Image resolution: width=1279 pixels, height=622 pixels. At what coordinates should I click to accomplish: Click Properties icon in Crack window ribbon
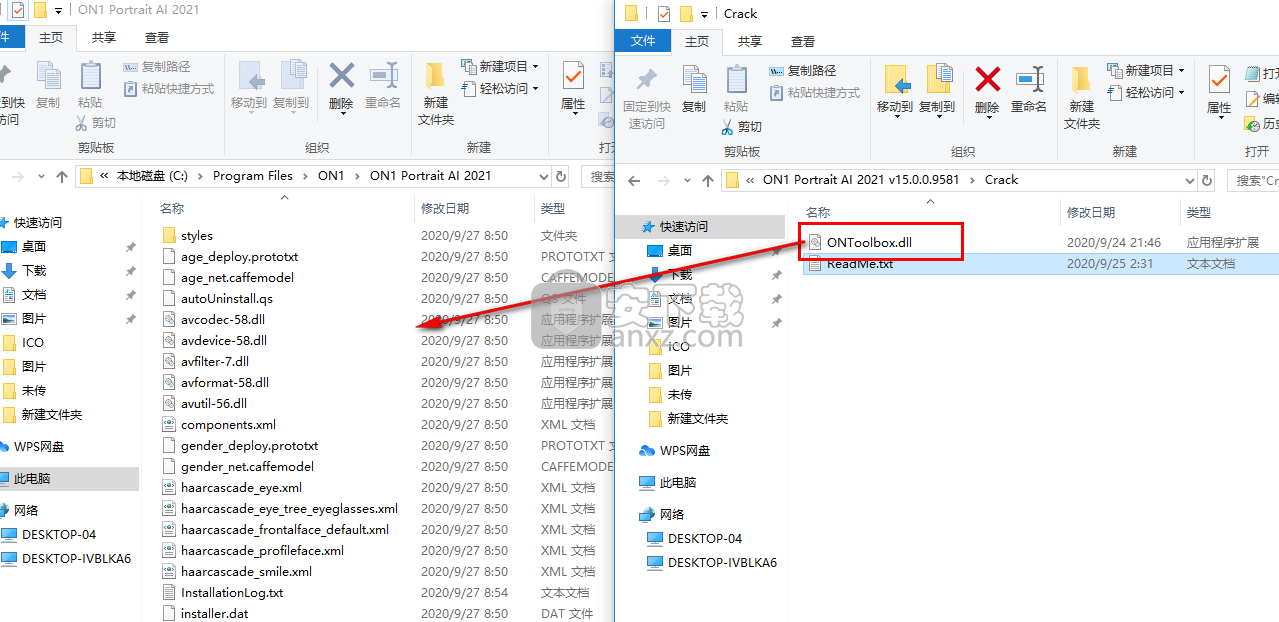(x=1219, y=80)
